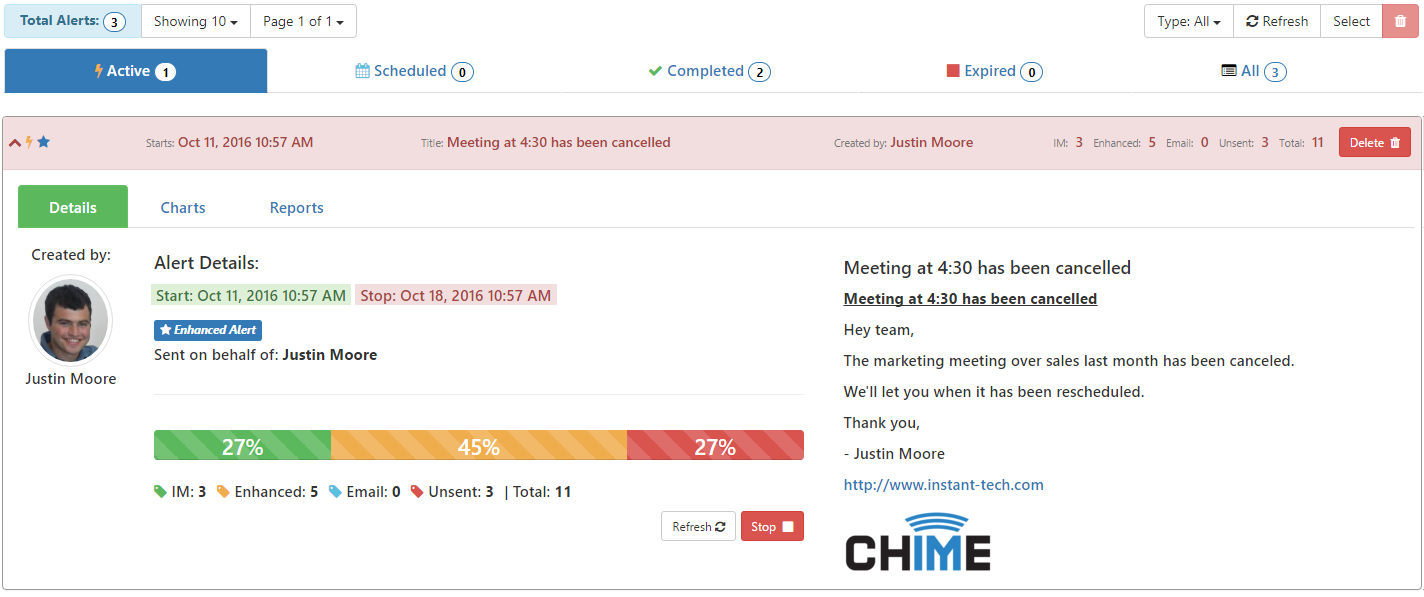
Task: Stop the active alert
Action: [x=772, y=527]
